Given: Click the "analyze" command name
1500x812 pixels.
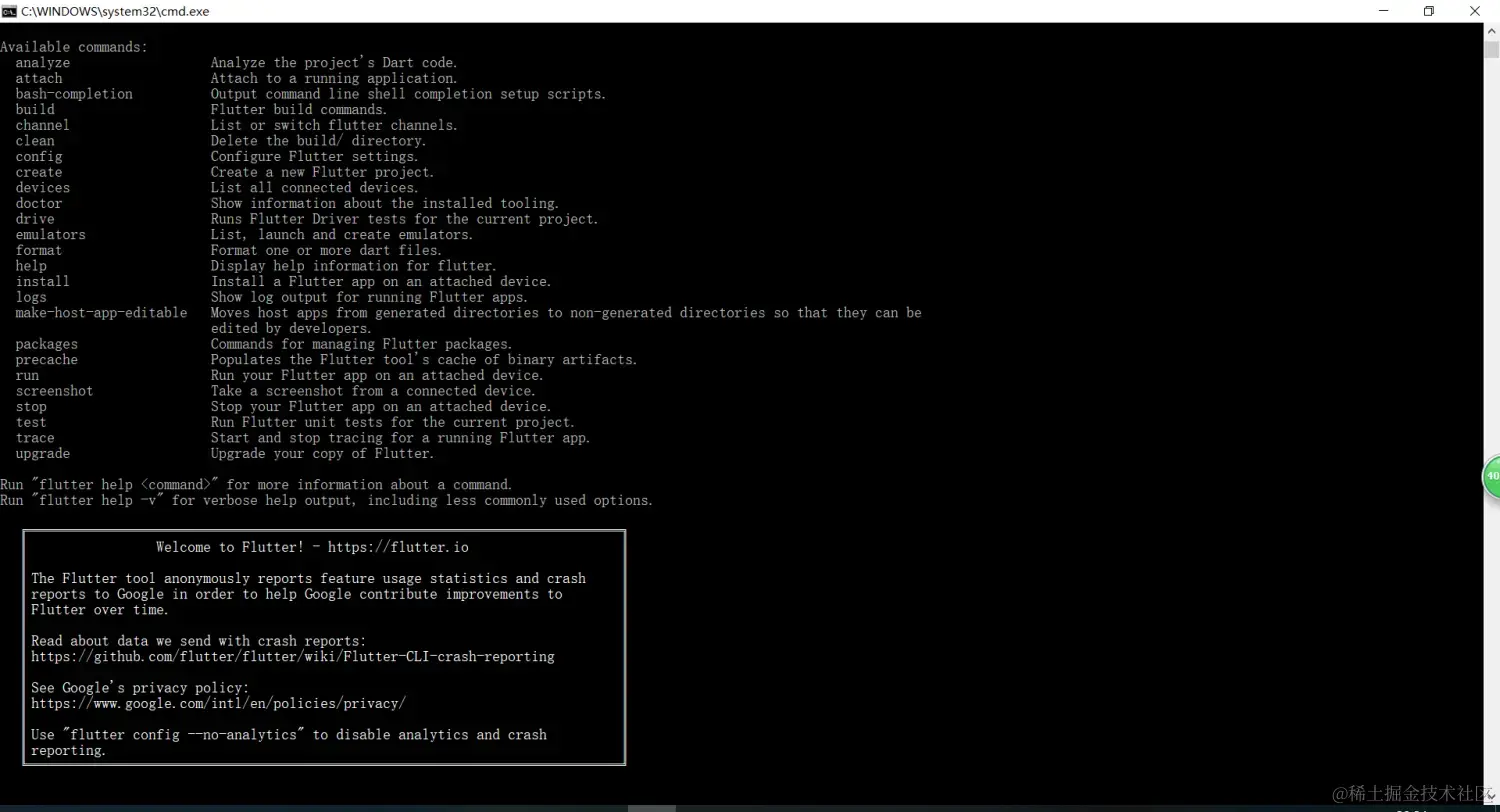Looking at the screenshot, I should (43, 63).
